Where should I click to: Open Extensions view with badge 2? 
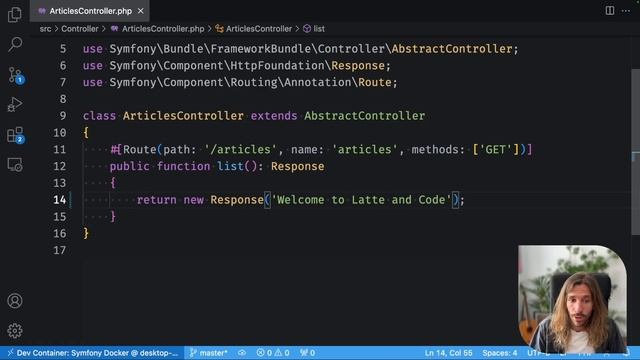click(x=16, y=135)
